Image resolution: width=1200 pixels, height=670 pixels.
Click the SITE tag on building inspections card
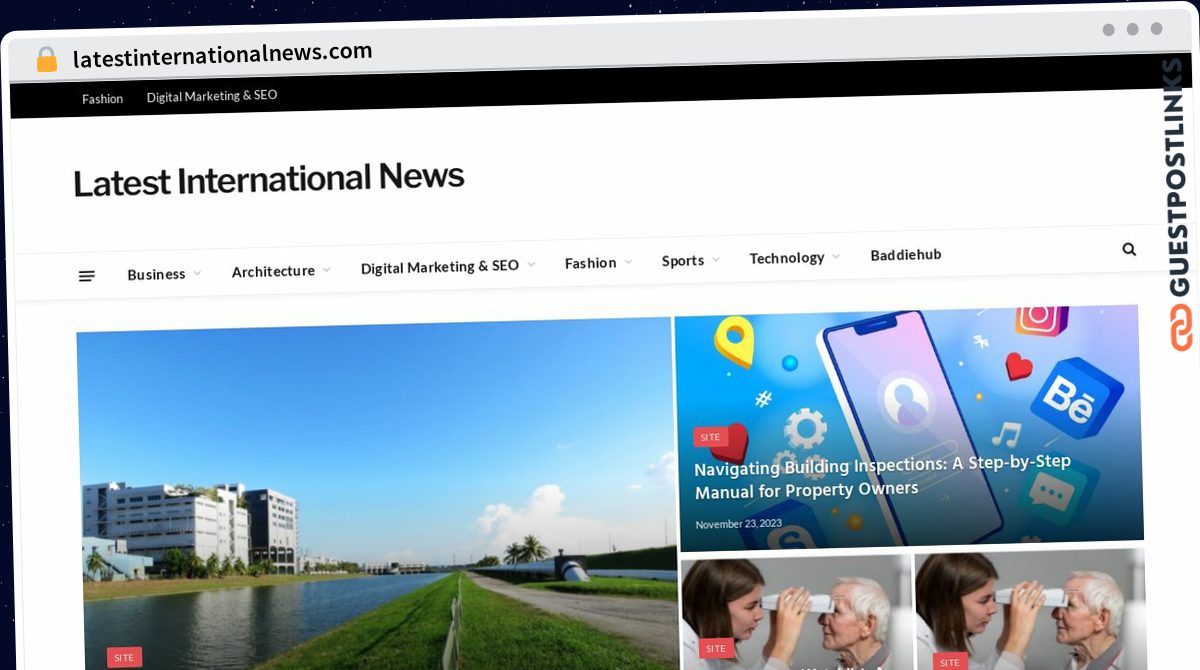coord(710,437)
